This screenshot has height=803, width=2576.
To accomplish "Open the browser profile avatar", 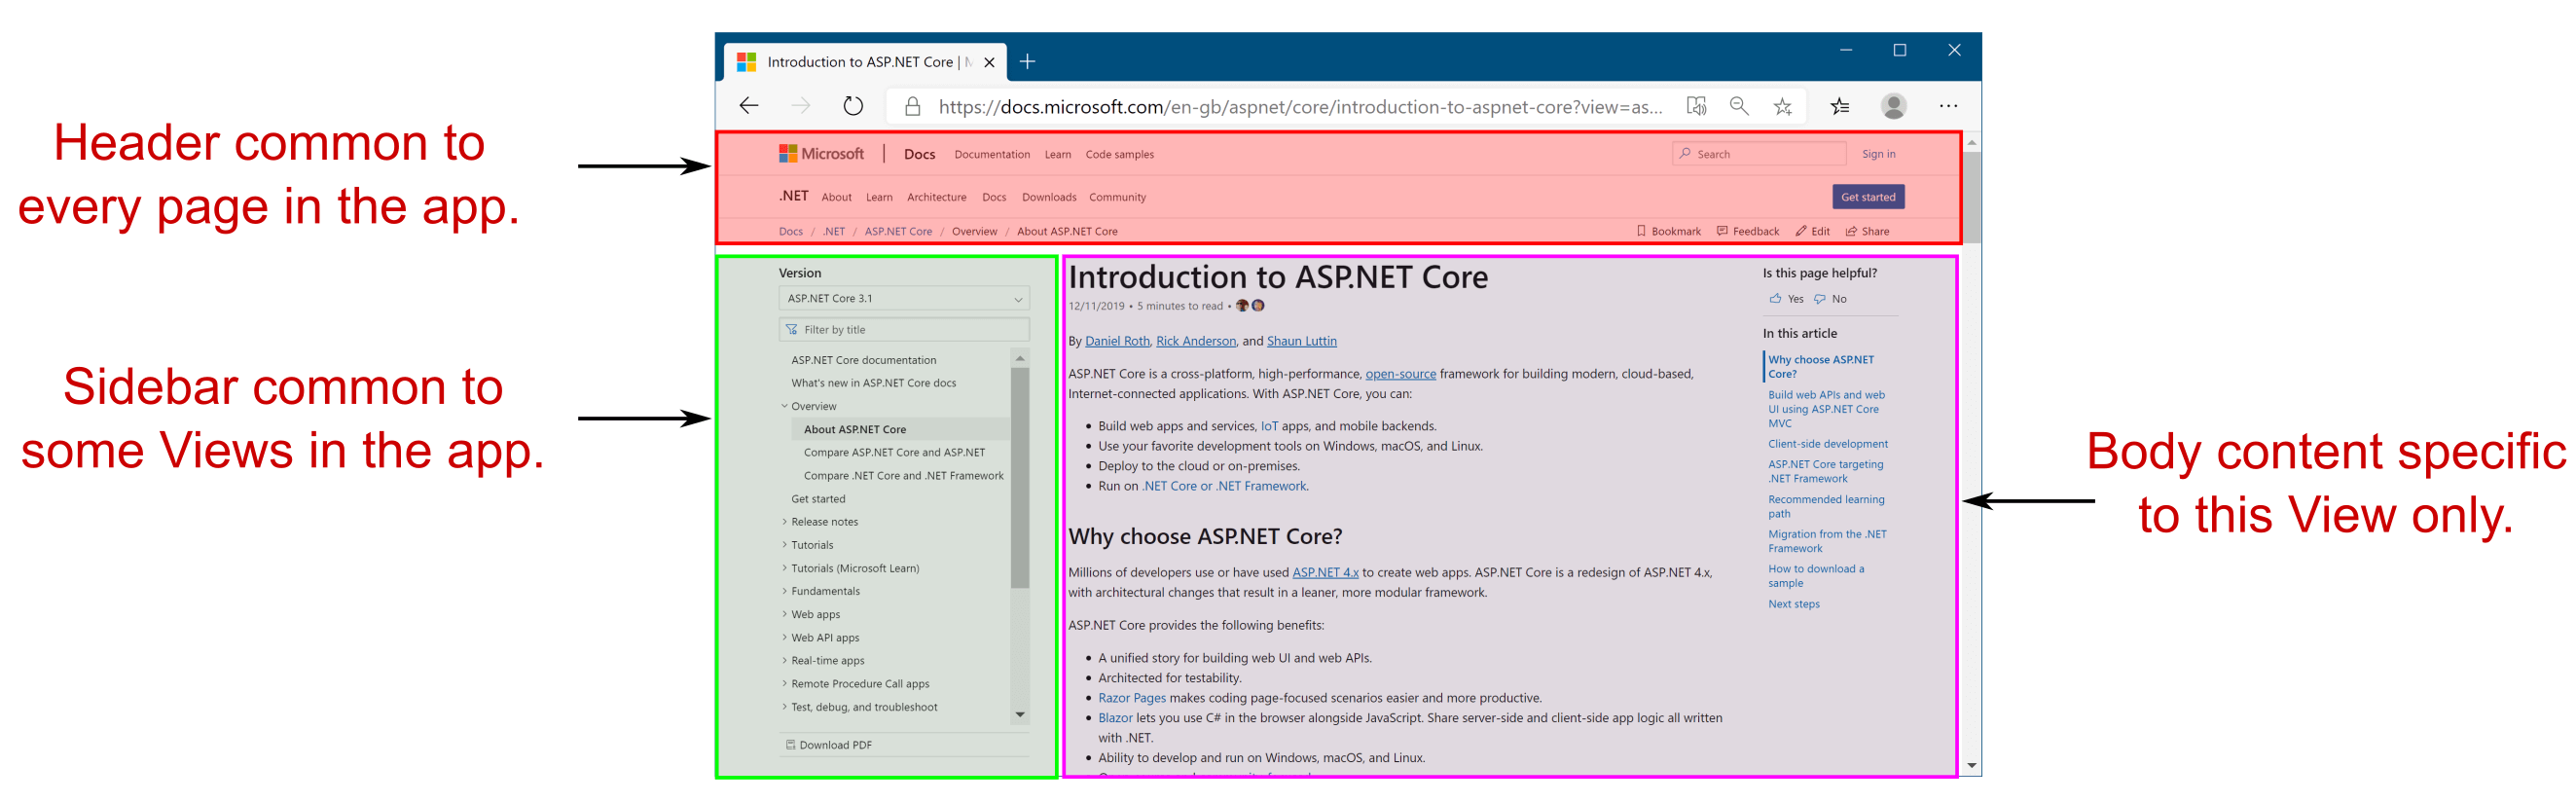I will [x=1893, y=106].
